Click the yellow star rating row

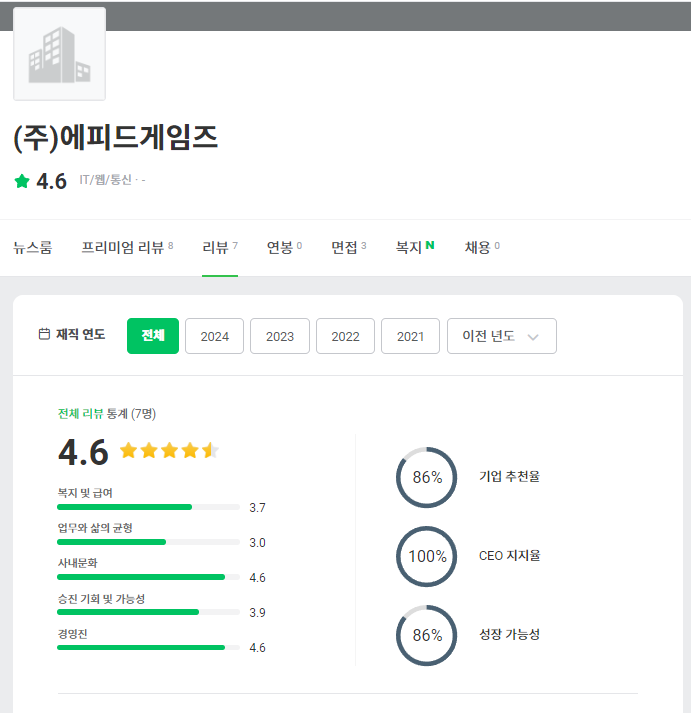click(x=169, y=451)
